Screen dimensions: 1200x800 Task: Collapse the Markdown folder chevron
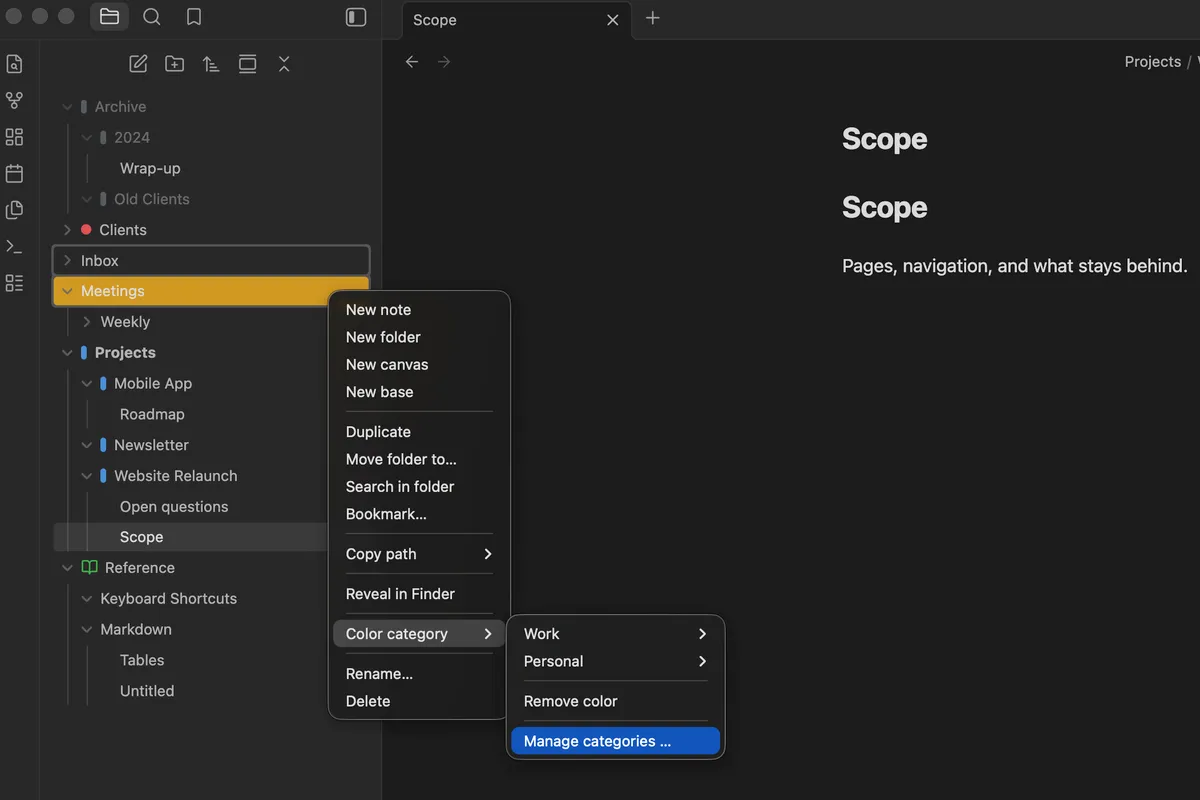(x=87, y=630)
